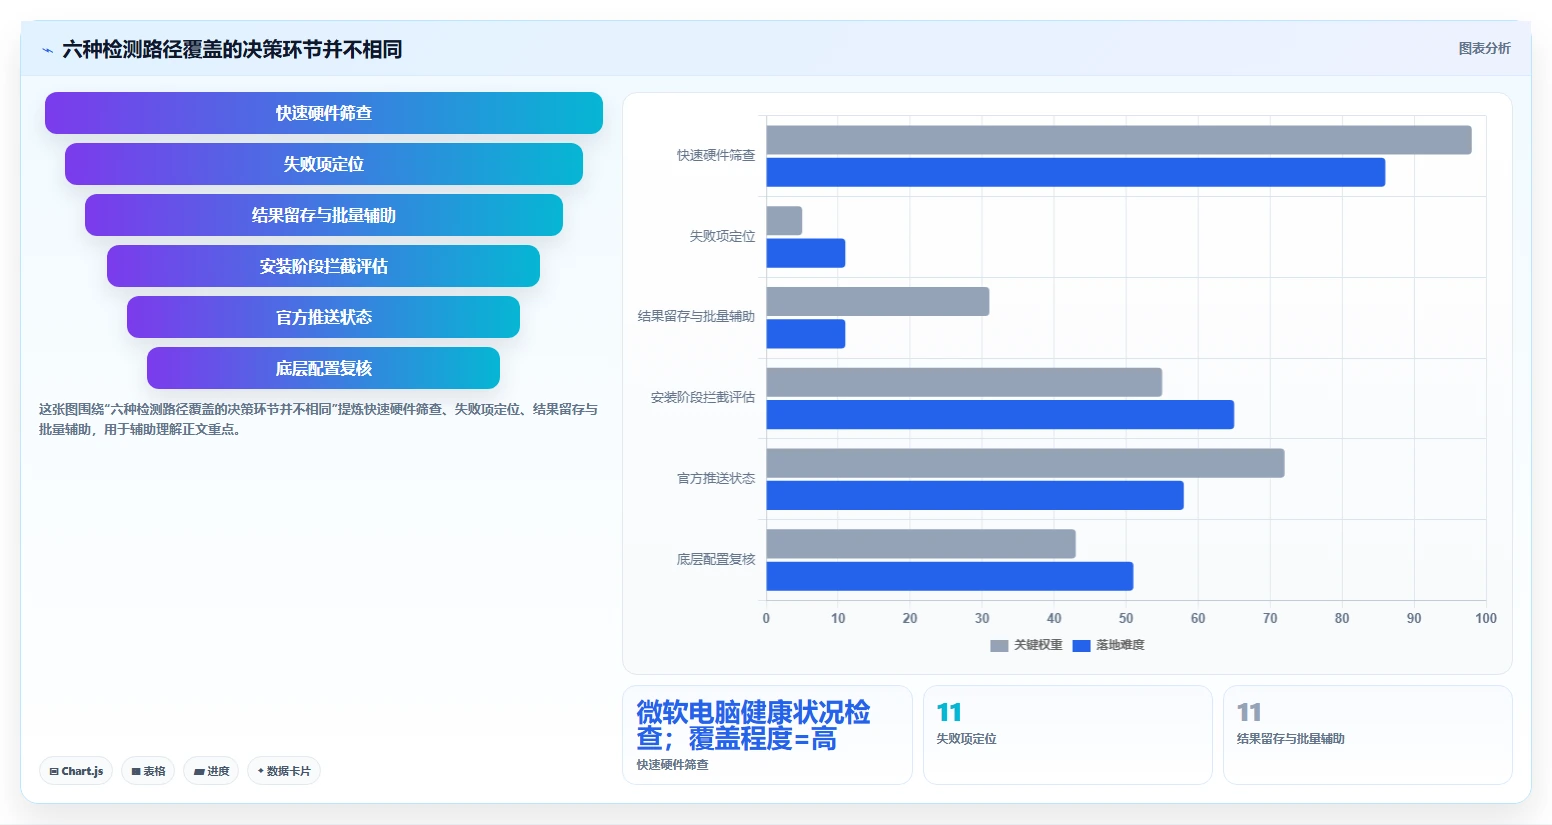Click the 落地难度 legend label text
The height and width of the screenshot is (825, 1552).
point(1120,645)
